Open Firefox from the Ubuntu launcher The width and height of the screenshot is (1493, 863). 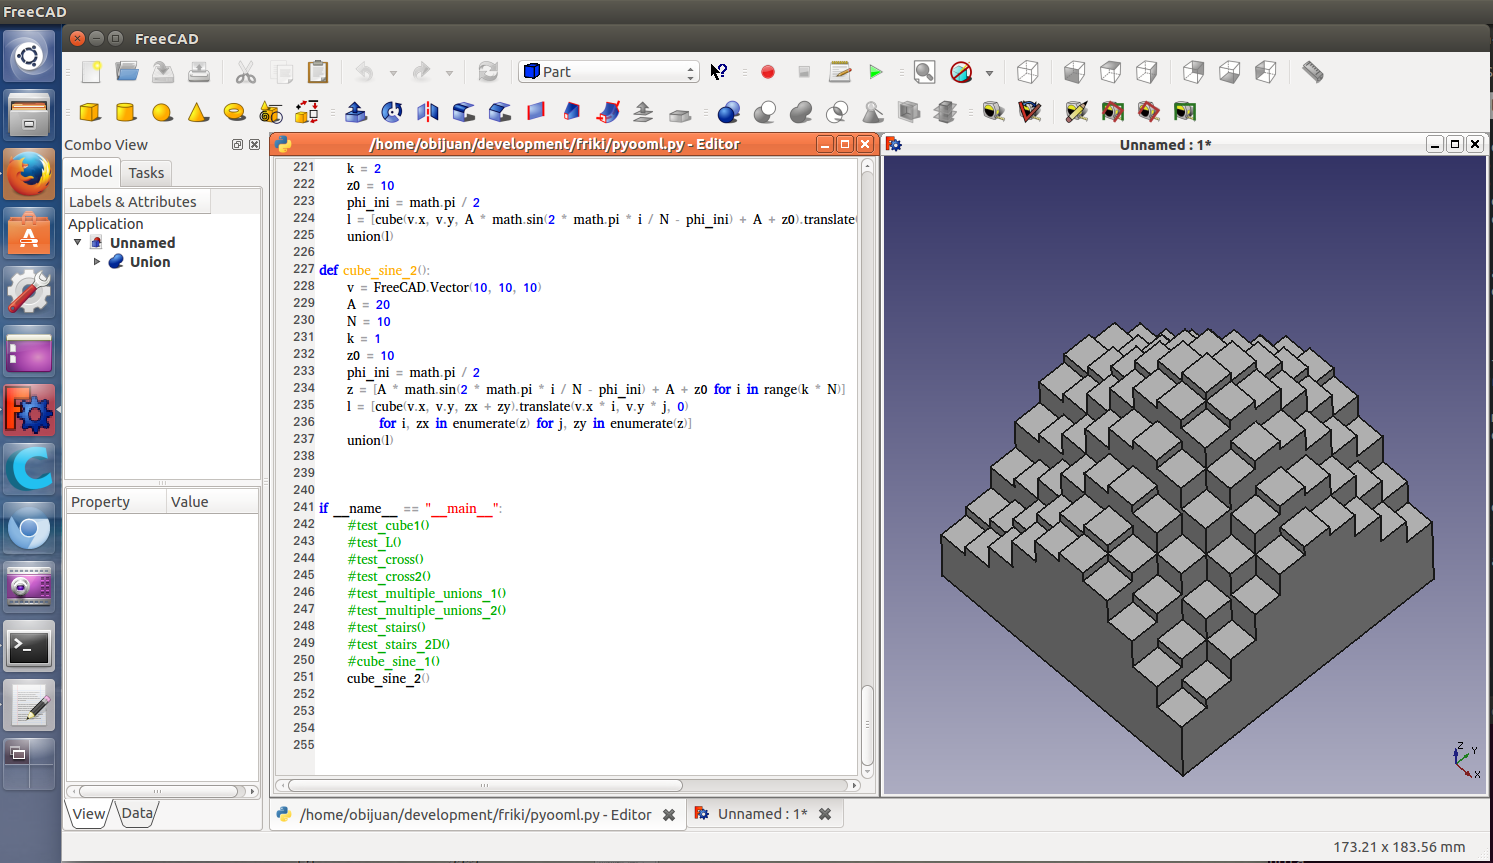(29, 175)
